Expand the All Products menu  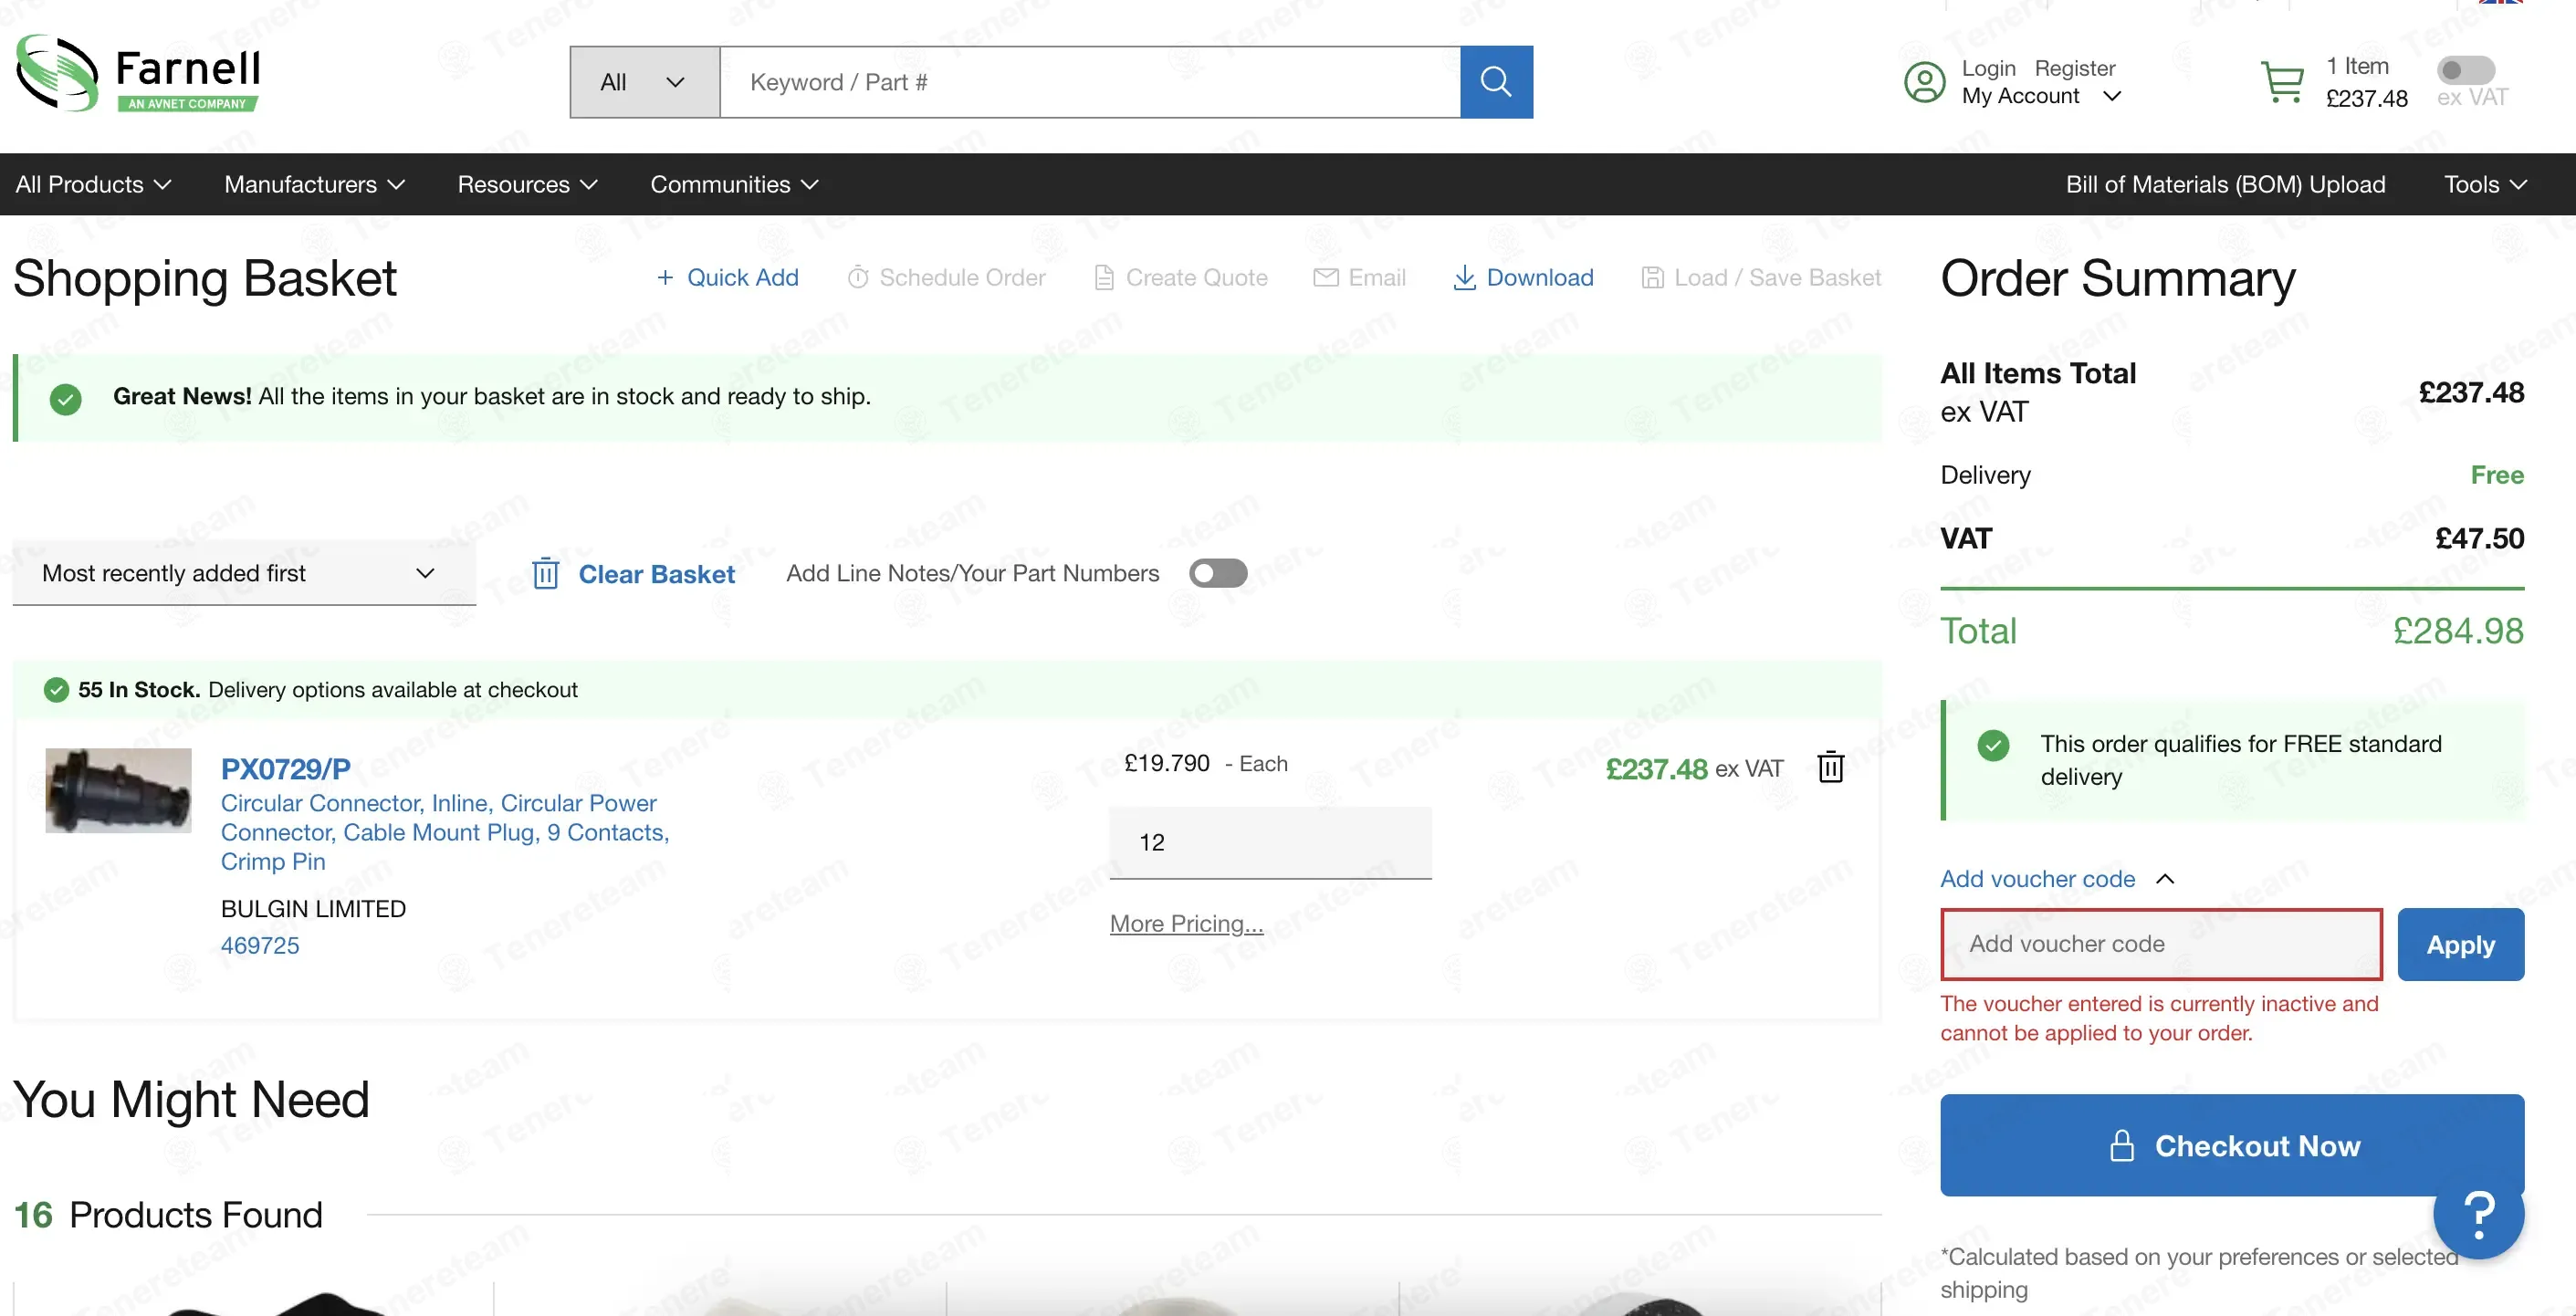(x=94, y=185)
